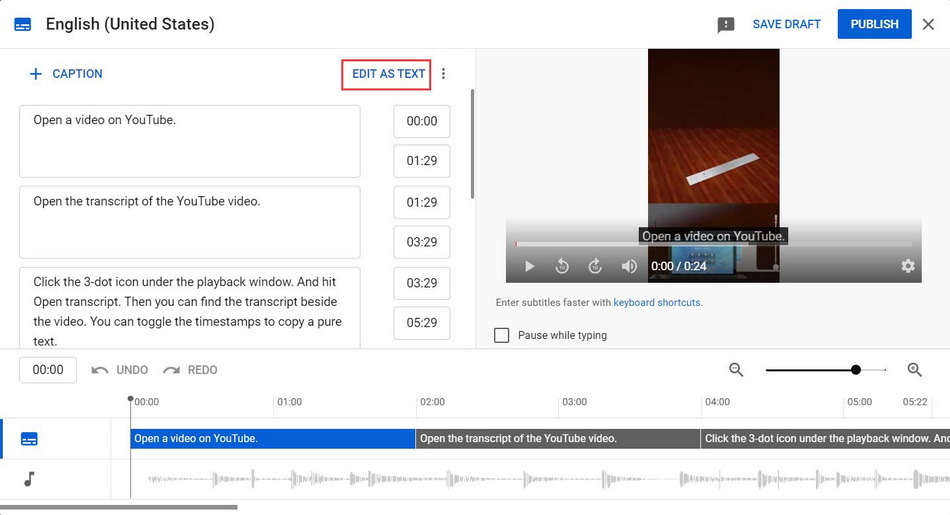The height and width of the screenshot is (515, 950).
Task: Zoom in the timeline
Action: 914,370
